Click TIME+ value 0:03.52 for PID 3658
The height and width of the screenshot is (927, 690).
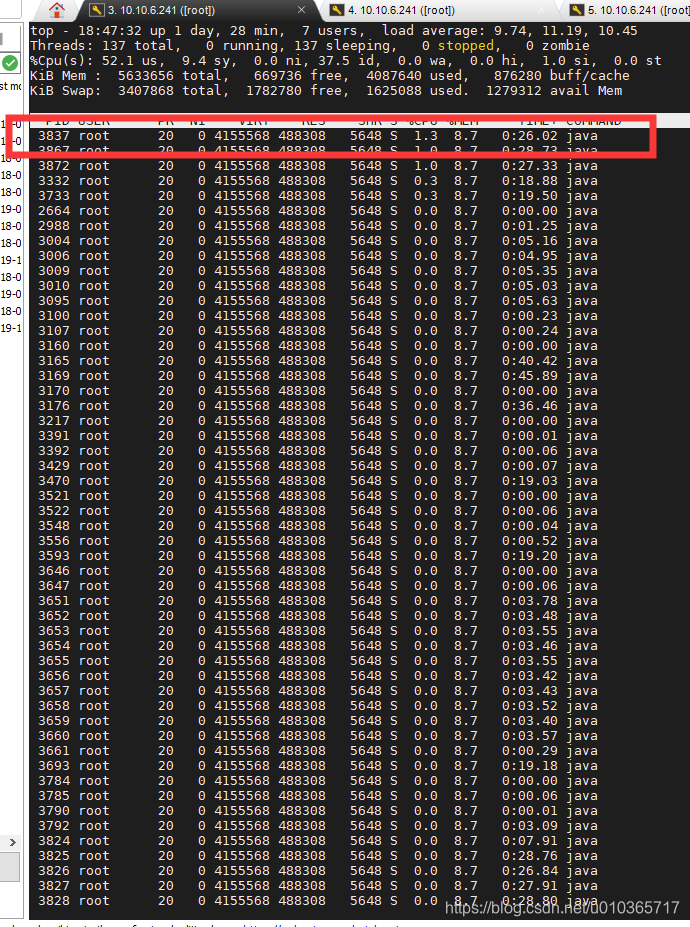pos(530,706)
